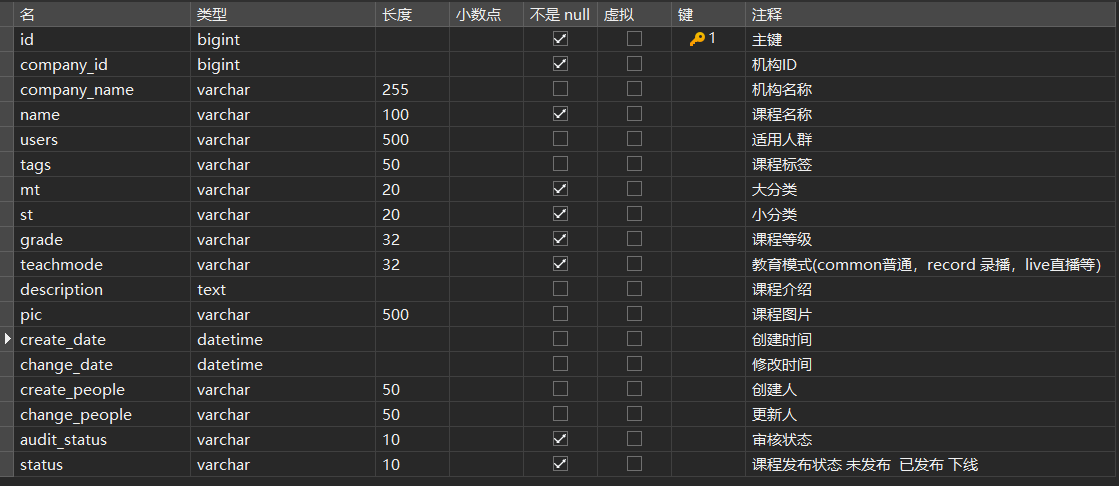Click the comment 适用人群
The height and width of the screenshot is (486, 1119).
coord(782,140)
